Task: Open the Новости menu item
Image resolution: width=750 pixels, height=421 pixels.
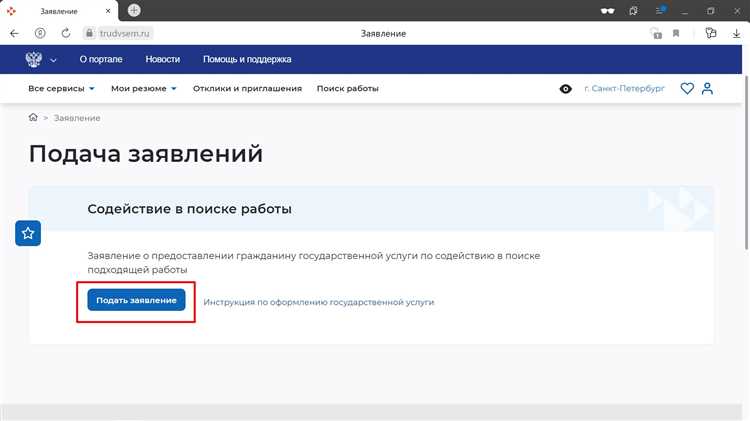Action: click(163, 59)
